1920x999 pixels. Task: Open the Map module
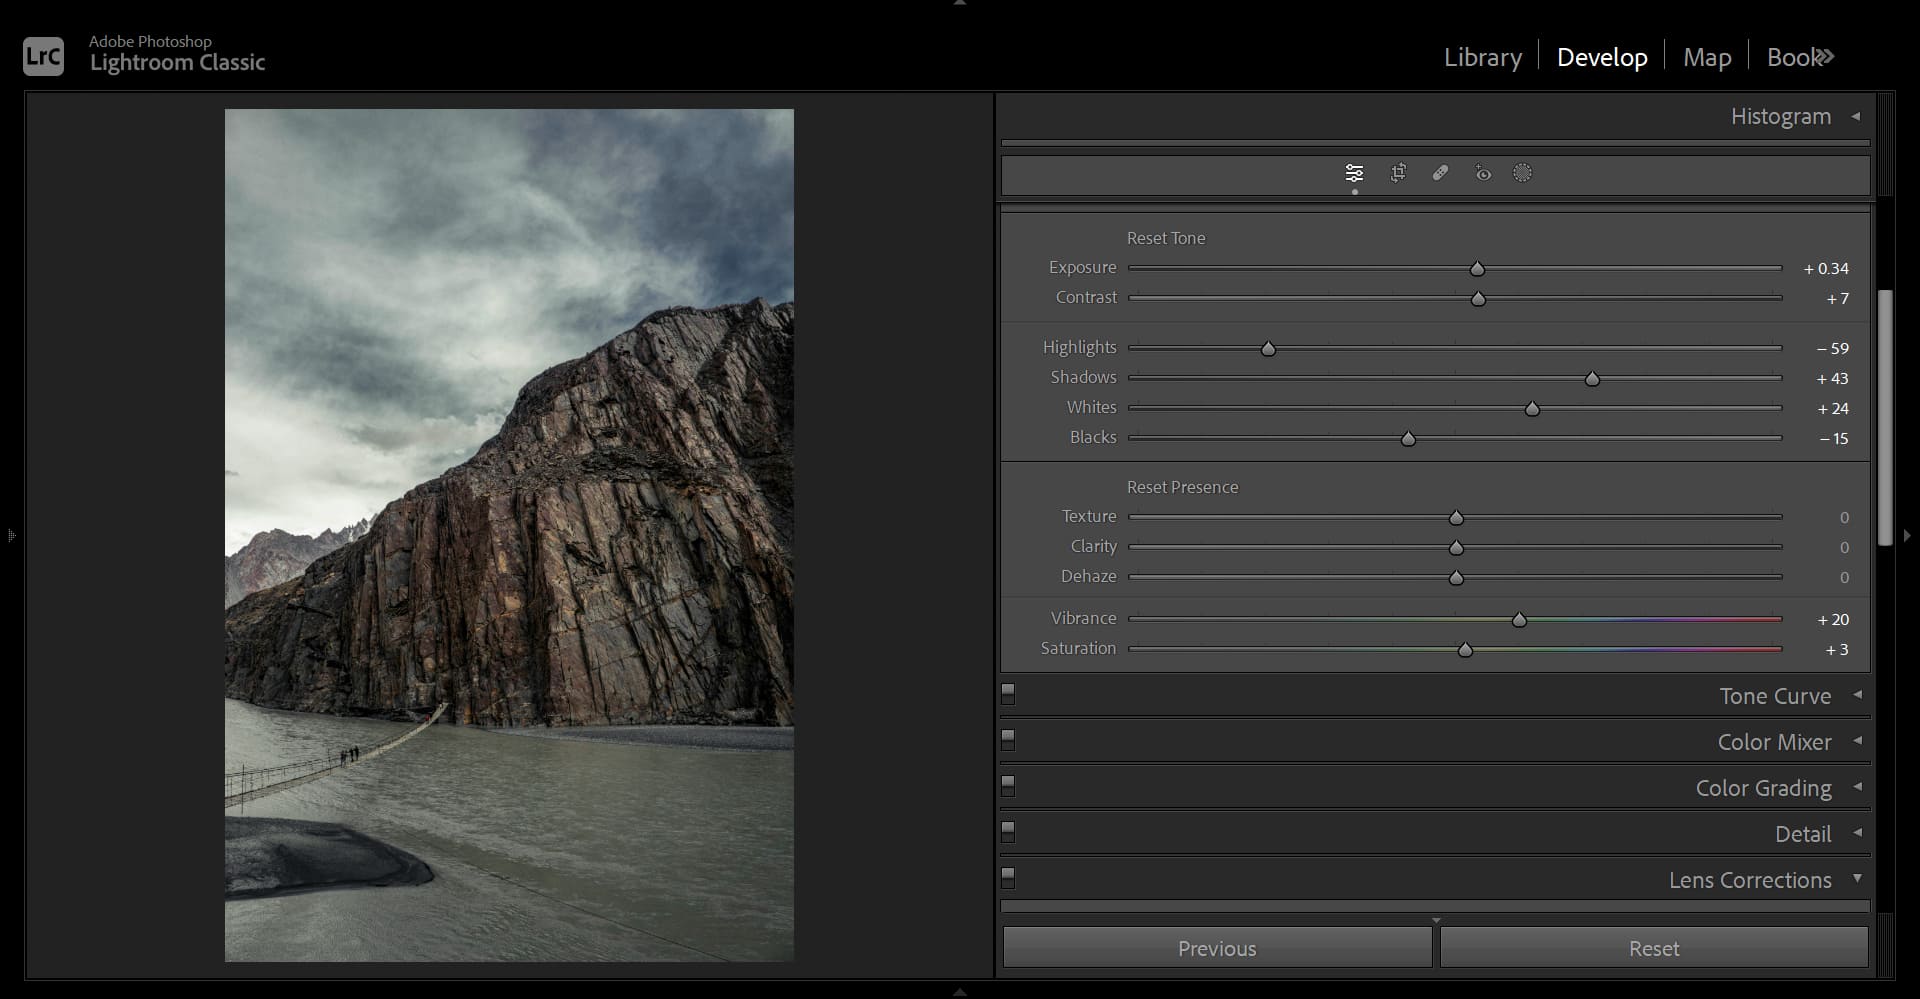click(x=1707, y=57)
